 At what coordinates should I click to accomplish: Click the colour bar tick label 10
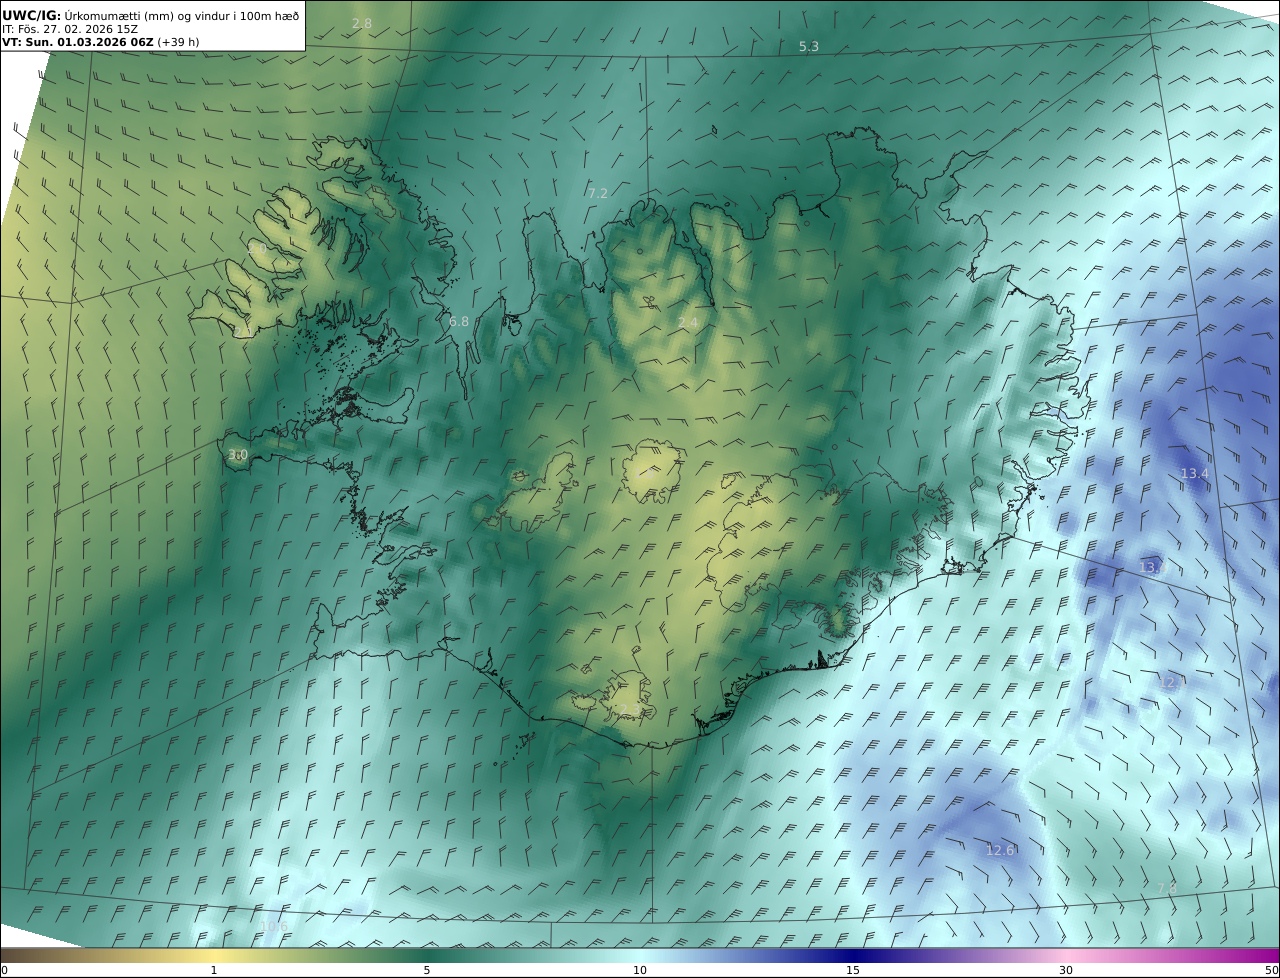coord(640,970)
